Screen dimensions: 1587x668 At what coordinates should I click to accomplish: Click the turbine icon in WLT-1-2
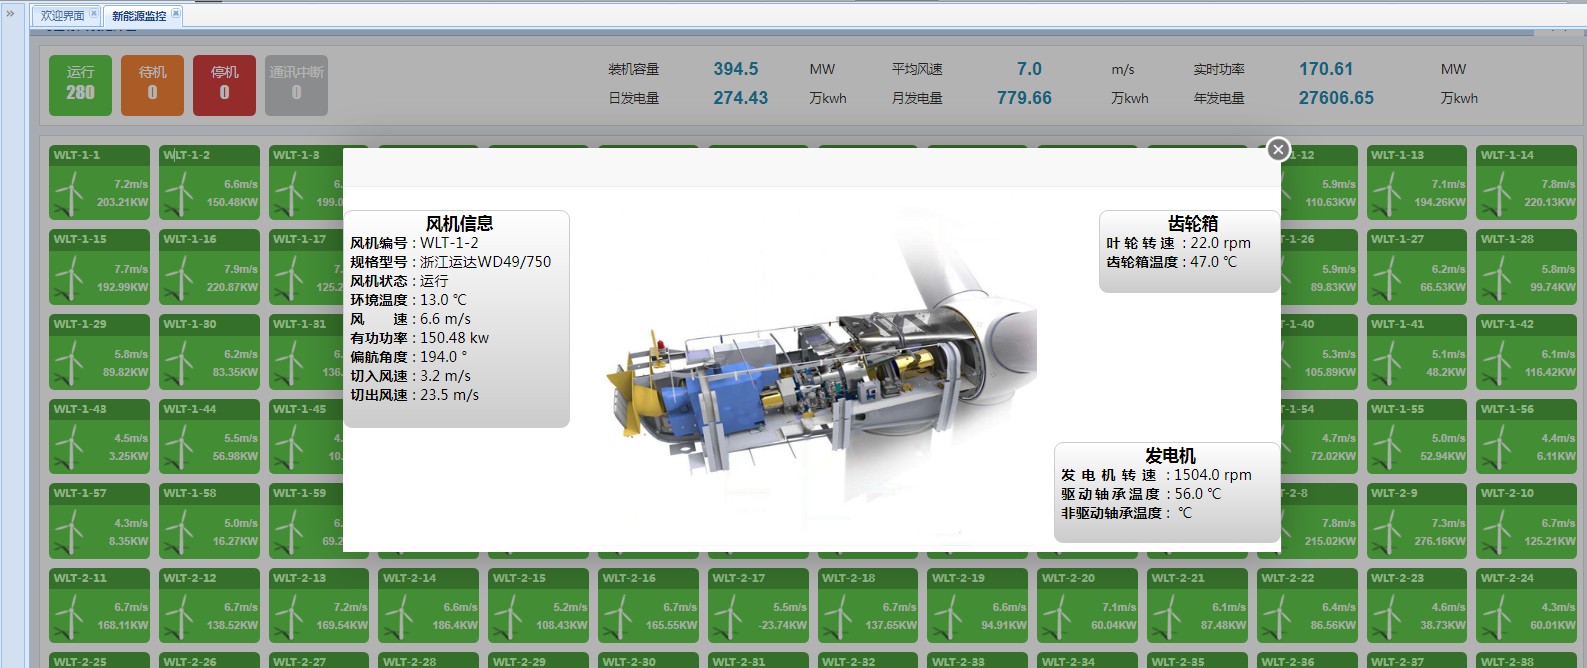(x=178, y=193)
